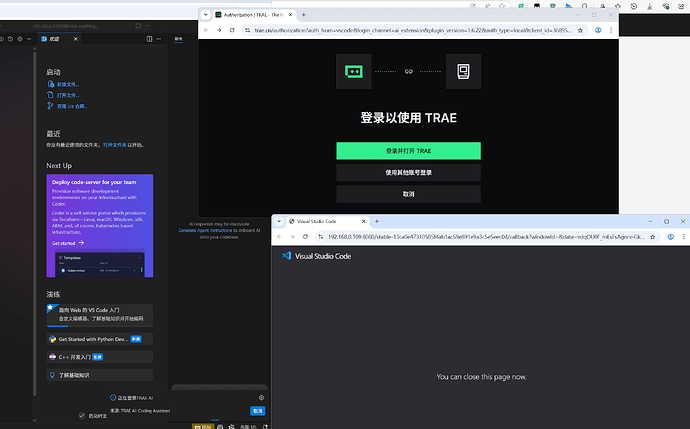Image resolution: width=690 pixels, height=429 pixels.
Task: Reload the Visual Studio Code callback page
Action: coord(305,237)
